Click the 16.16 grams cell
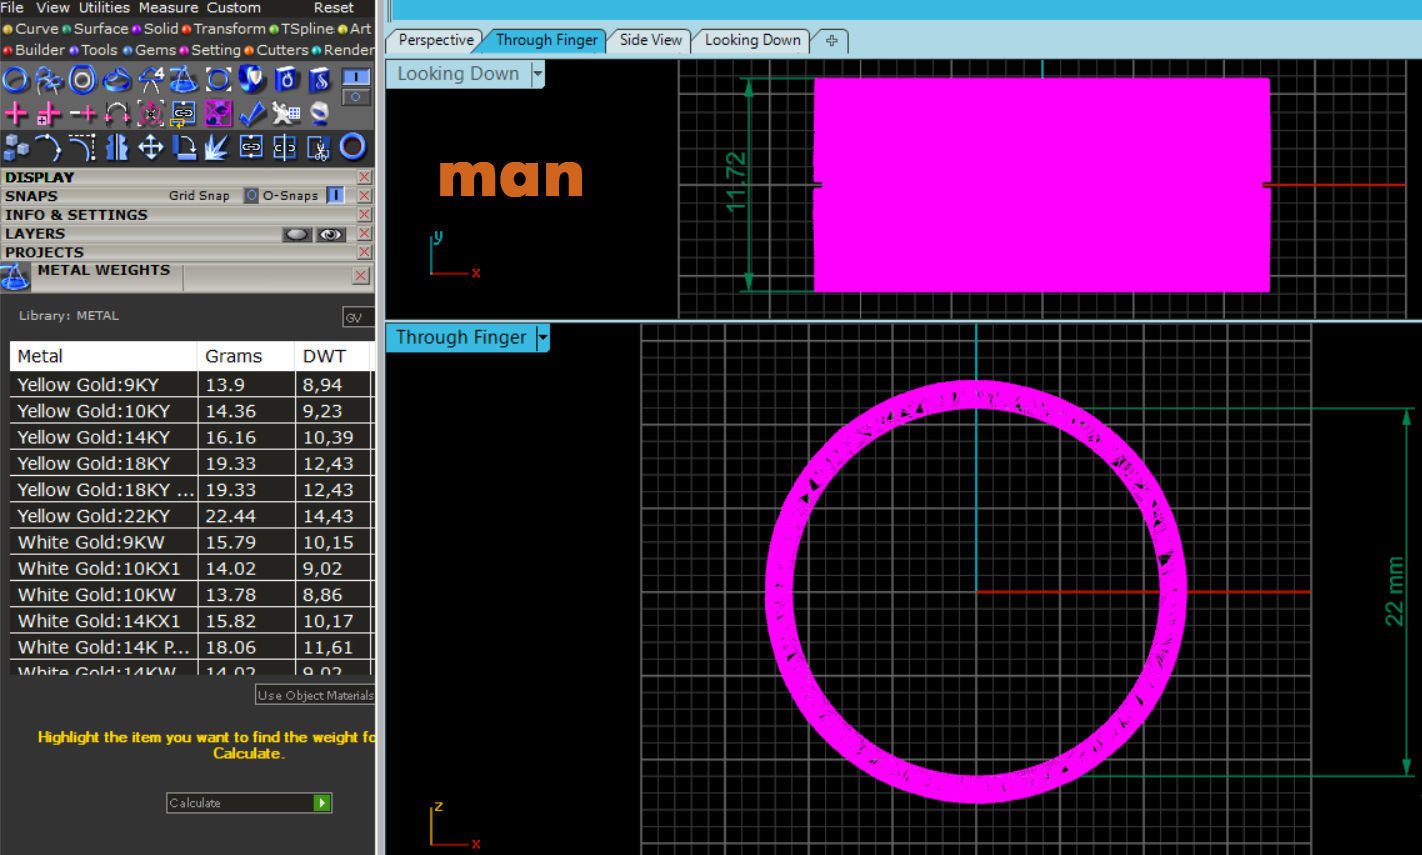 pyautogui.click(x=246, y=437)
